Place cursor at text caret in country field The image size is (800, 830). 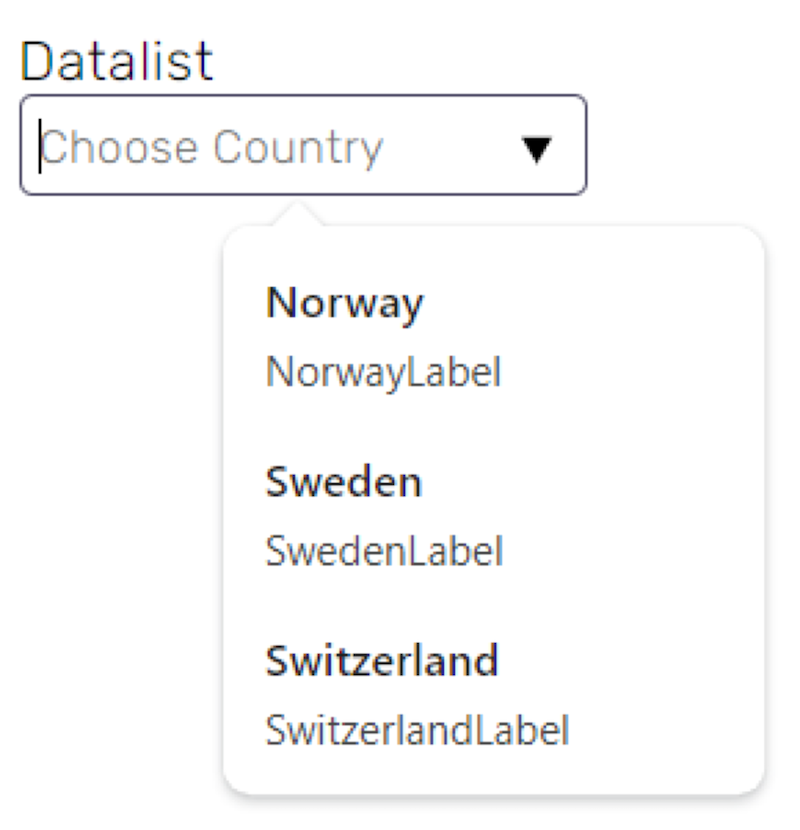(x=40, y=146)
